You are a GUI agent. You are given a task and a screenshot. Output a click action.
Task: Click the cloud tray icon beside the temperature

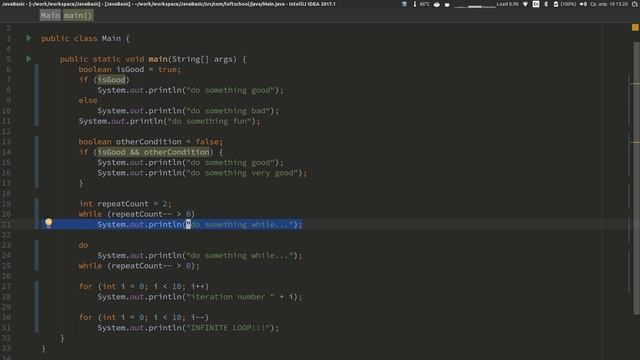click(x=437, y=4)
